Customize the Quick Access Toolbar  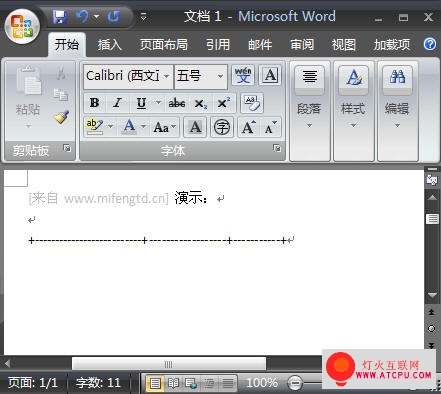(x=144, y=16)
